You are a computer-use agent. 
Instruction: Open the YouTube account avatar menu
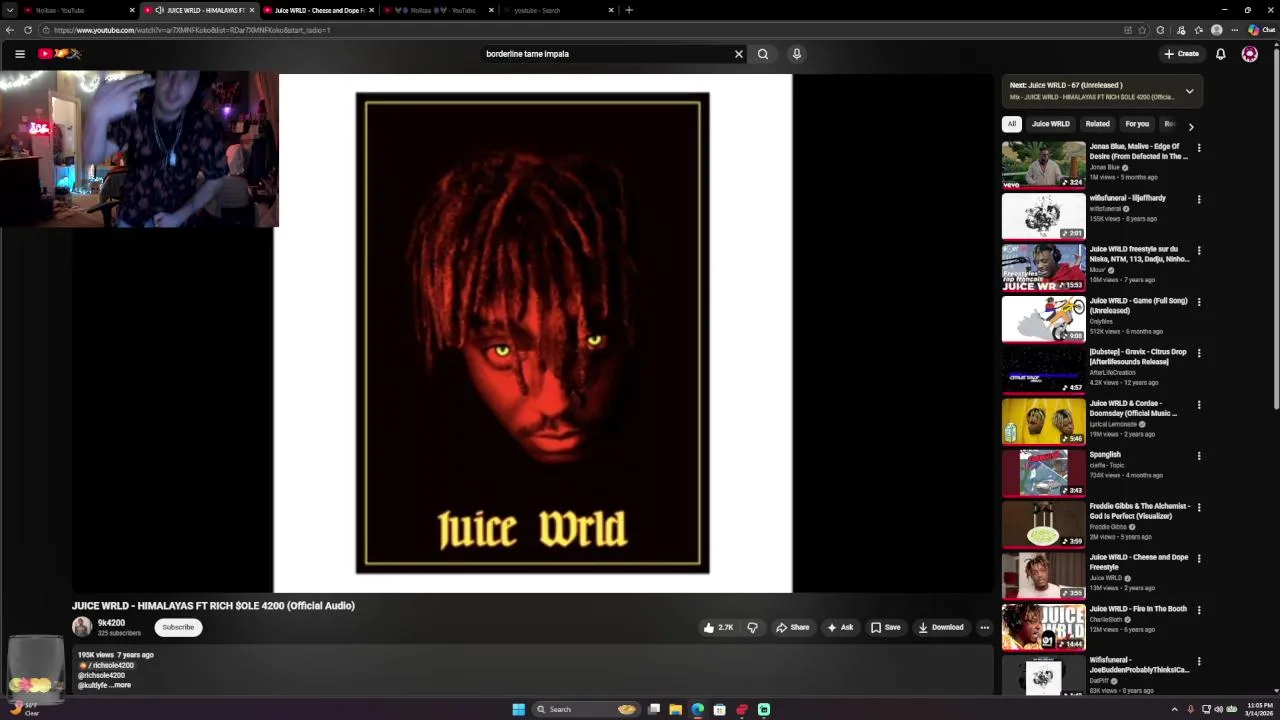(x=1250, y=54)
